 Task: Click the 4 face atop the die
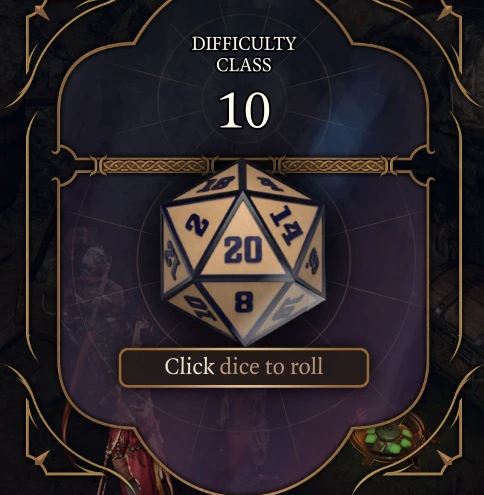click(x=272, y=183)
